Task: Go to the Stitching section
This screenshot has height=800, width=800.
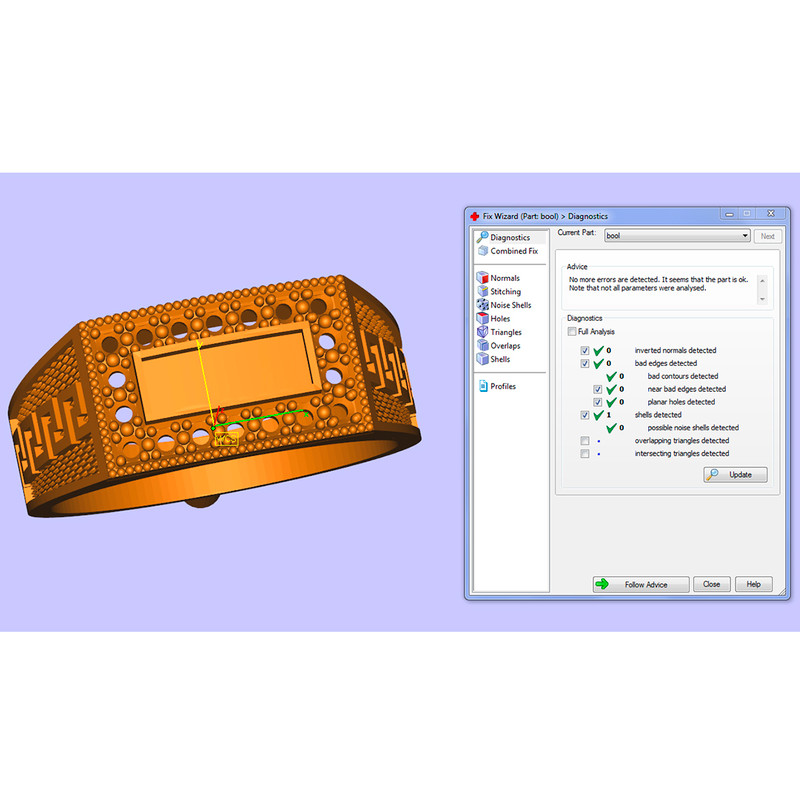Action: pos(505,292)
